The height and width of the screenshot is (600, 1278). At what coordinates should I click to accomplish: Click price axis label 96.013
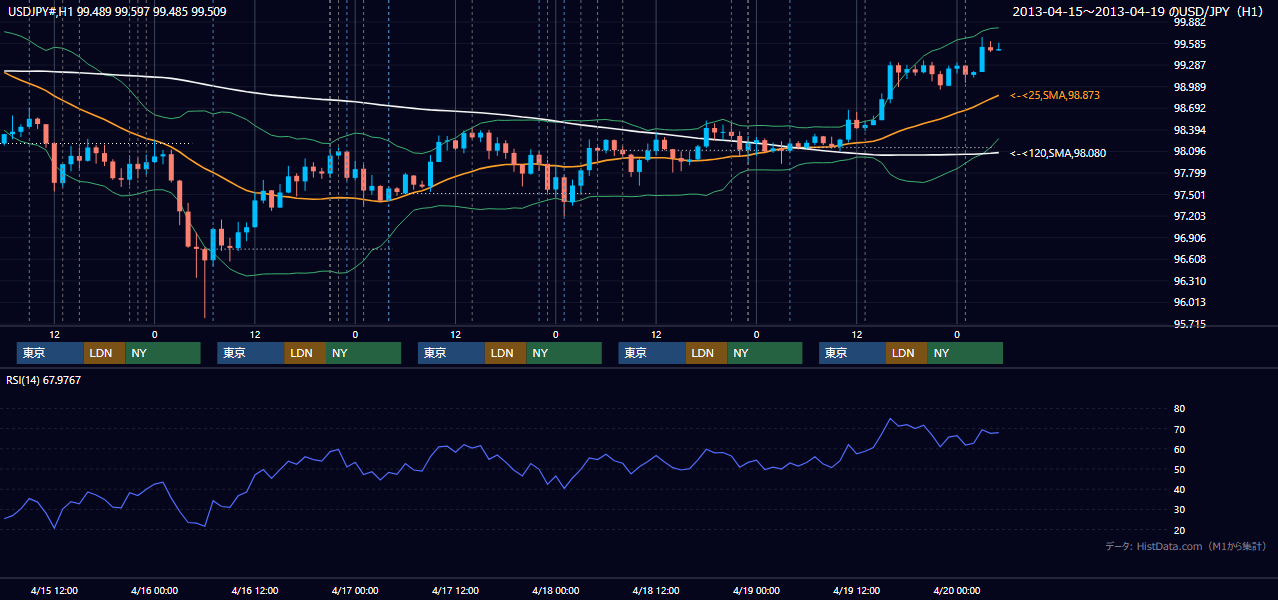(x=1189, y=302)
